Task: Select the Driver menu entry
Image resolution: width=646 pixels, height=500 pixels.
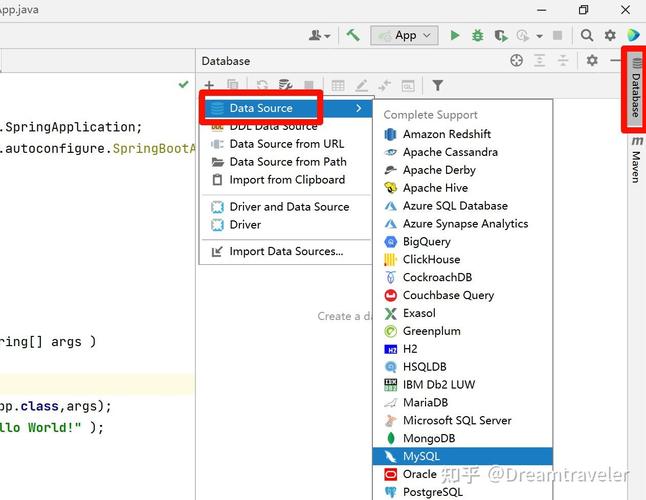Action: coord(286,224)
